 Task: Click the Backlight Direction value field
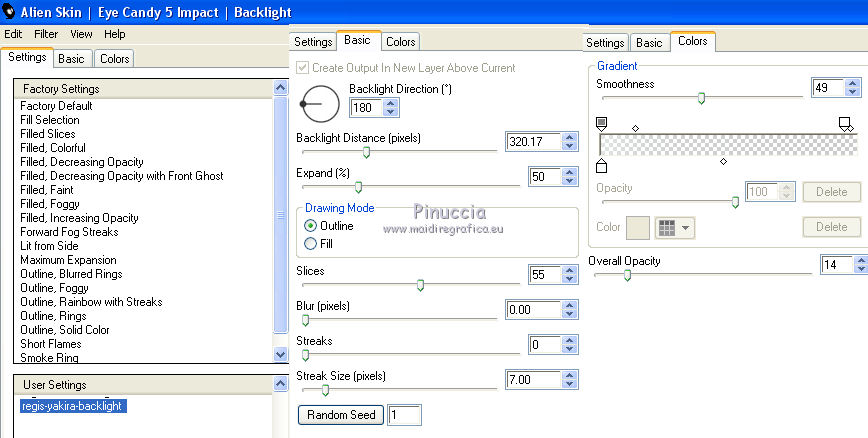pyautogui.click(x=366, y=107)
